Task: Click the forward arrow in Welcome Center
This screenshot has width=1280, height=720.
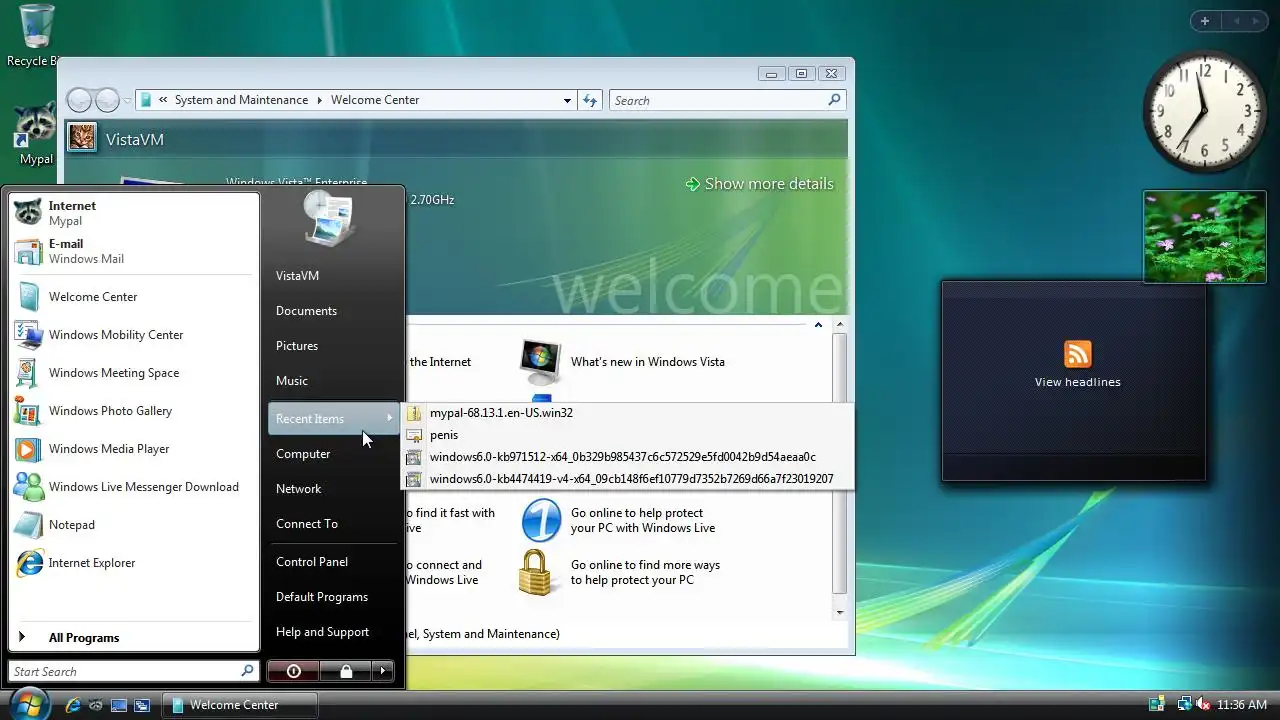Action: point(107,100)
